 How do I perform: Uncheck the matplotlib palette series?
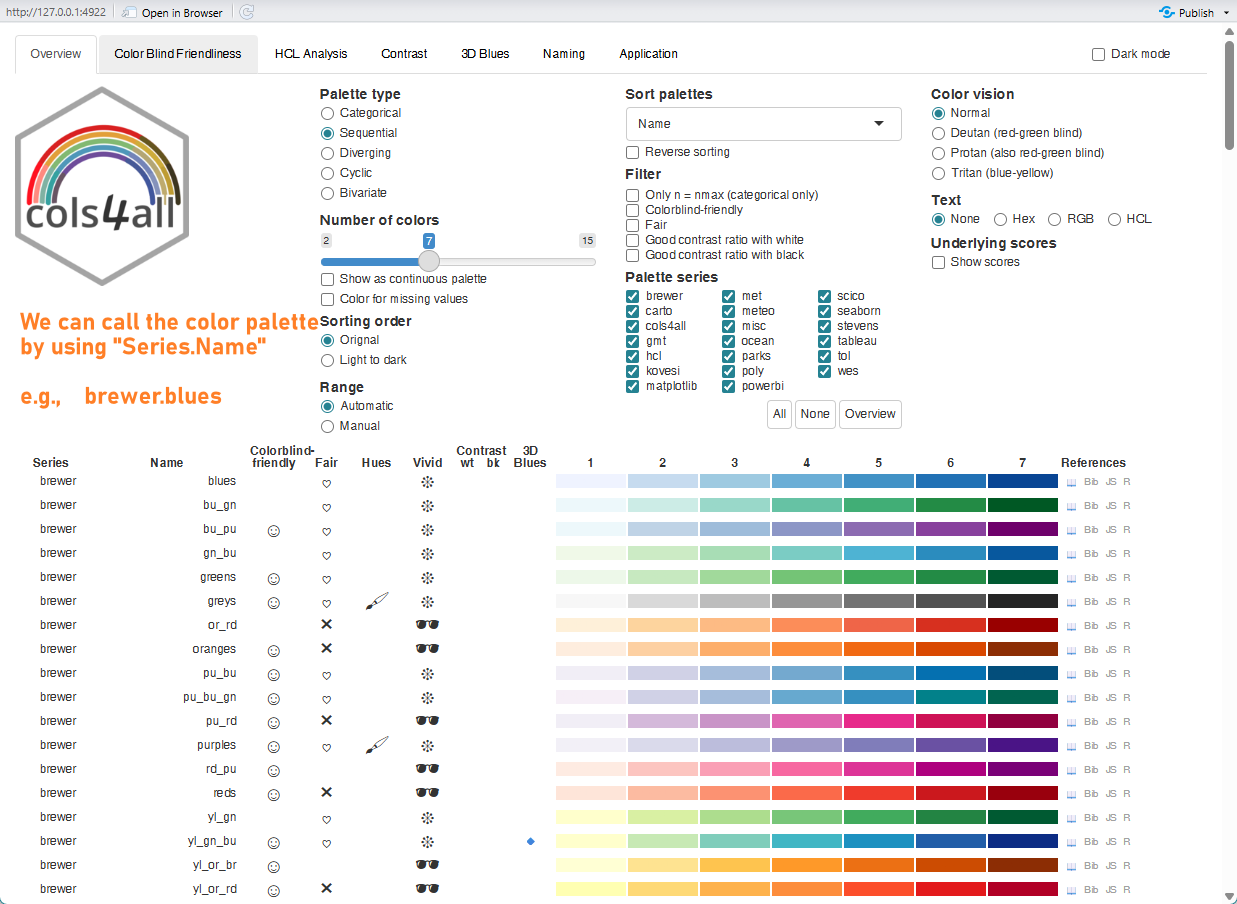(x=633, y=386)
